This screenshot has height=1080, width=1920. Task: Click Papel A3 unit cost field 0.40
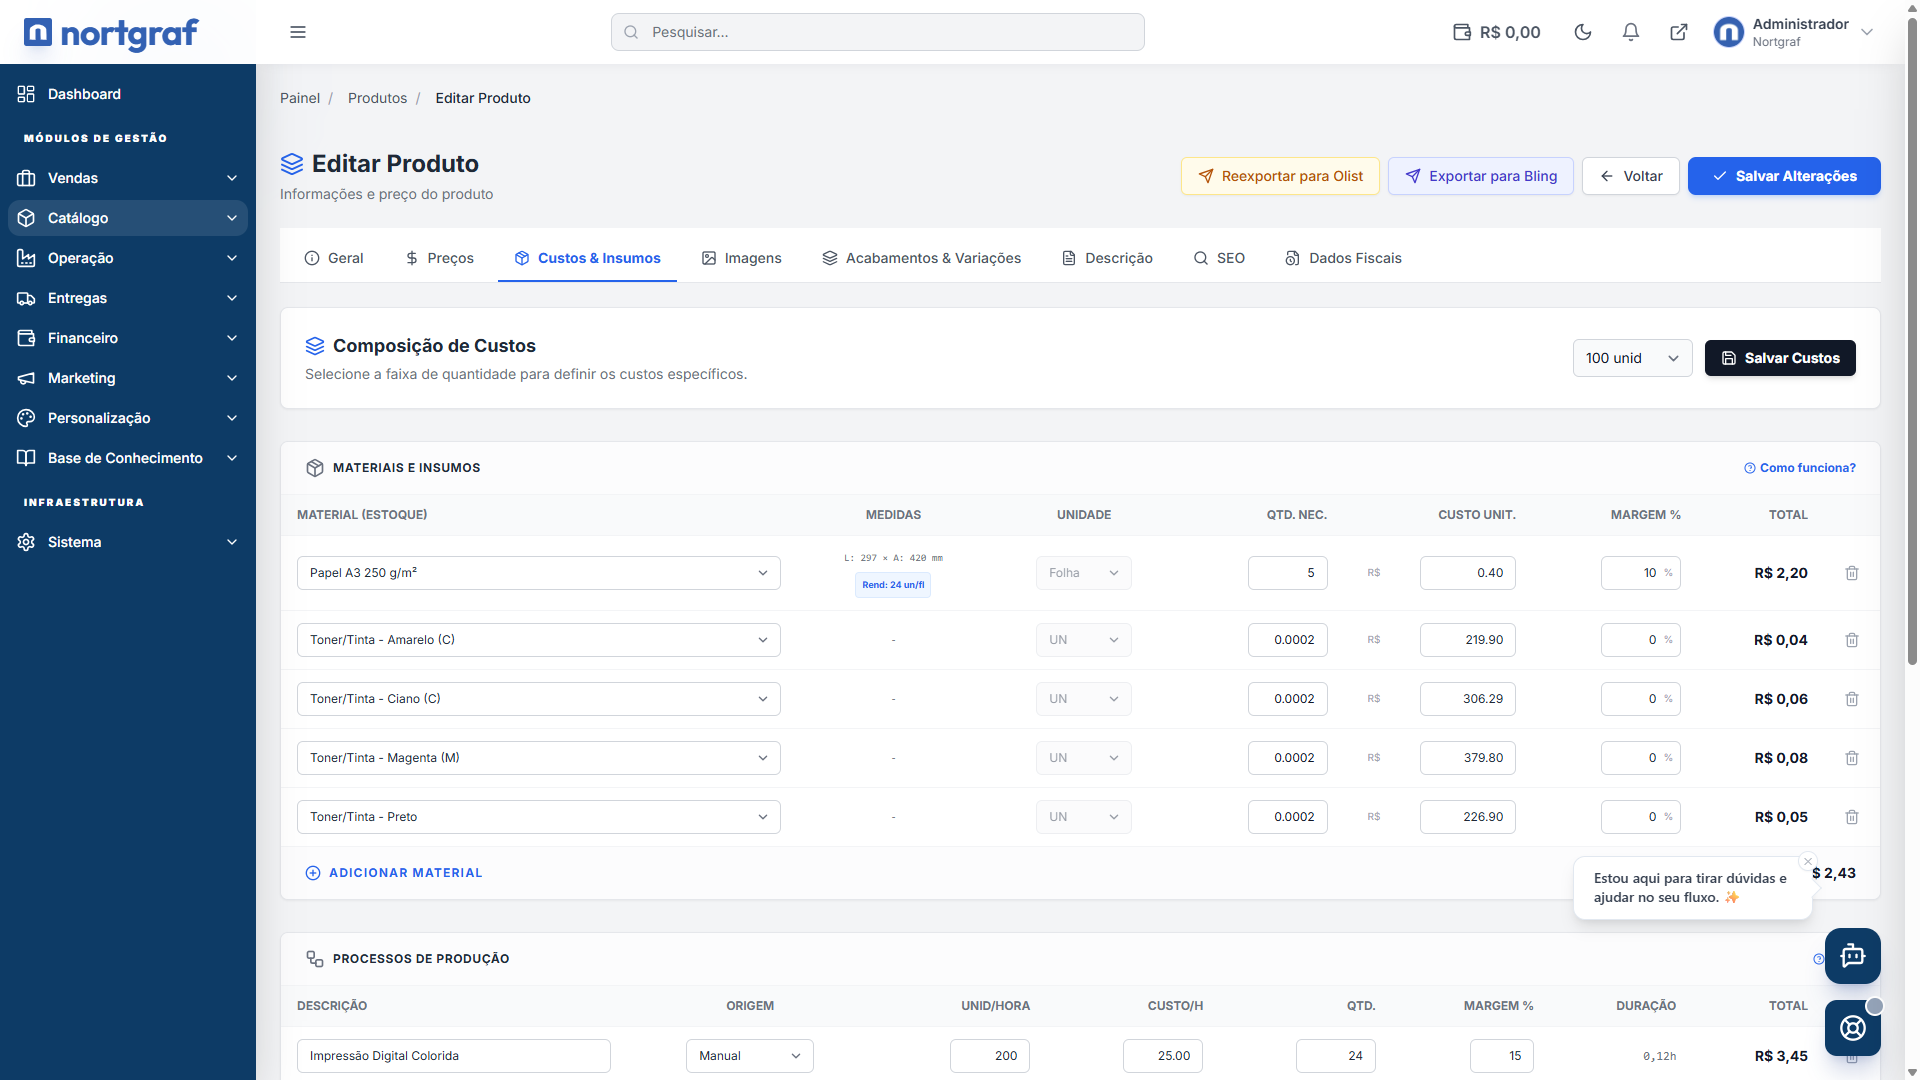[x=1468, y=573]
